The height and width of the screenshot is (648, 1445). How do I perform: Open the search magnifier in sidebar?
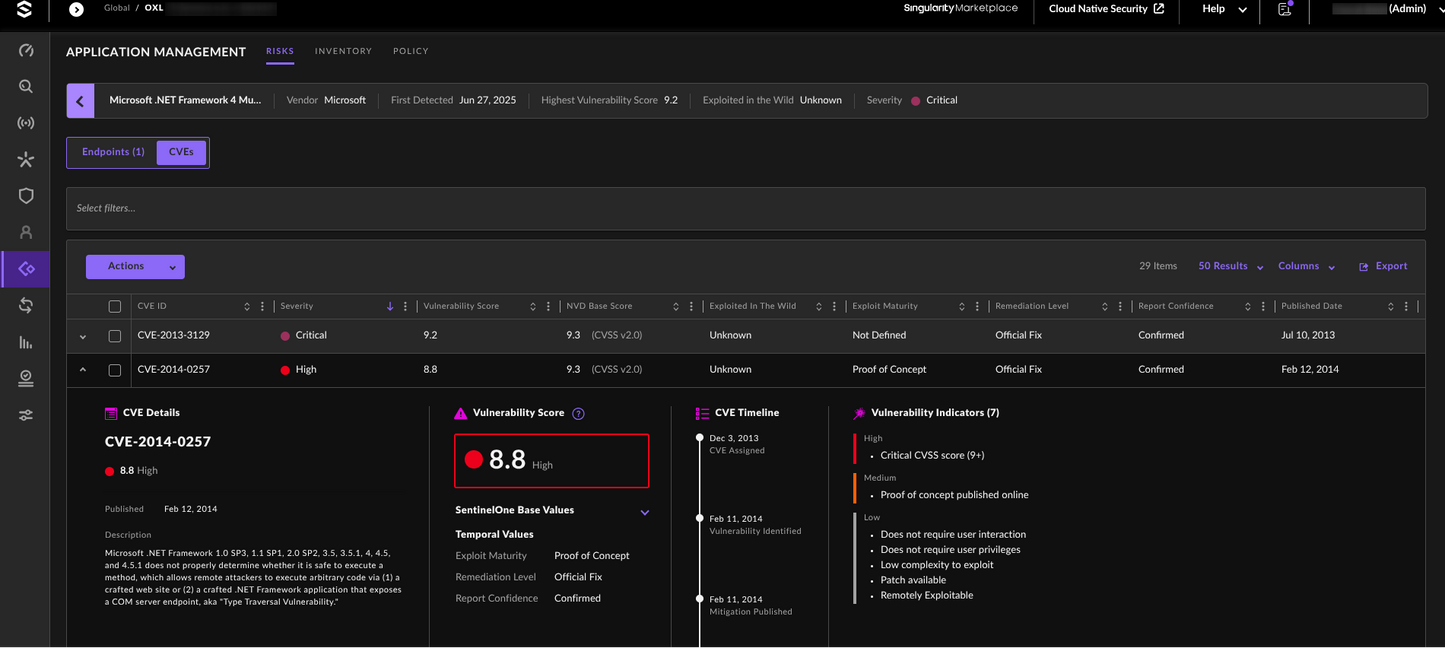pyautogui.click(x=26, y=87)
